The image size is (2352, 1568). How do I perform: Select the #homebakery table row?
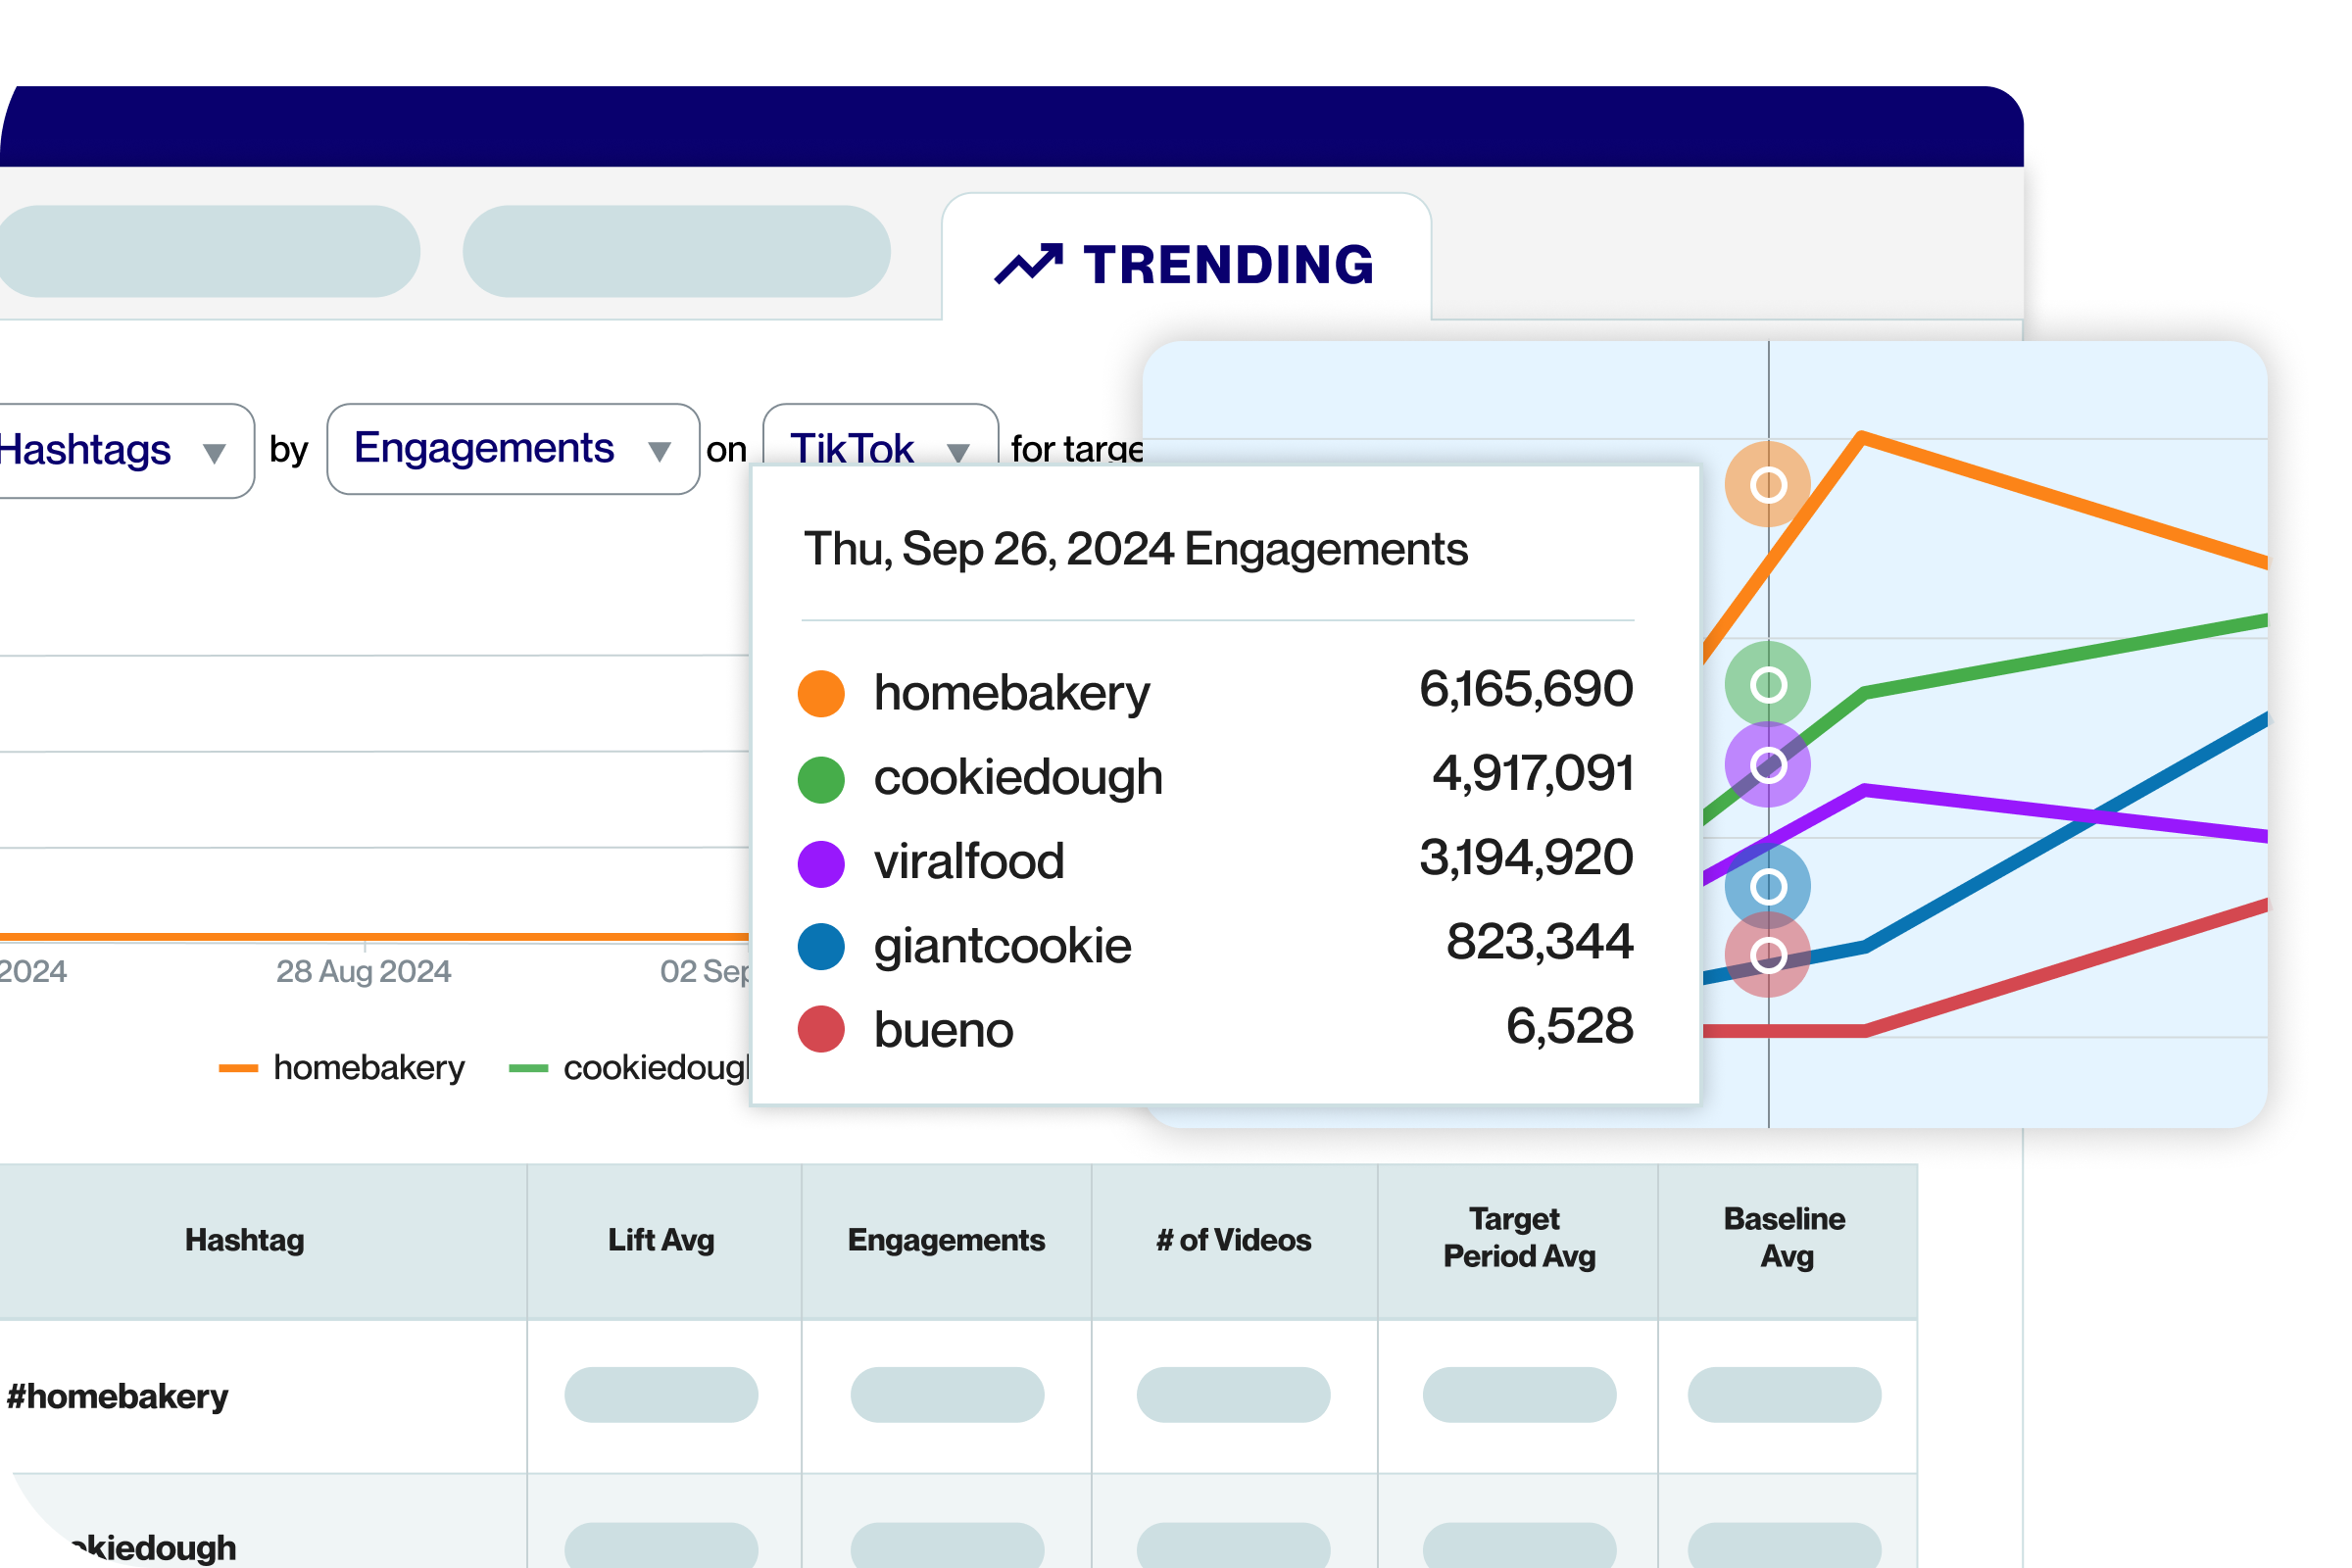pyautogui.click(x=118, y=1396)
